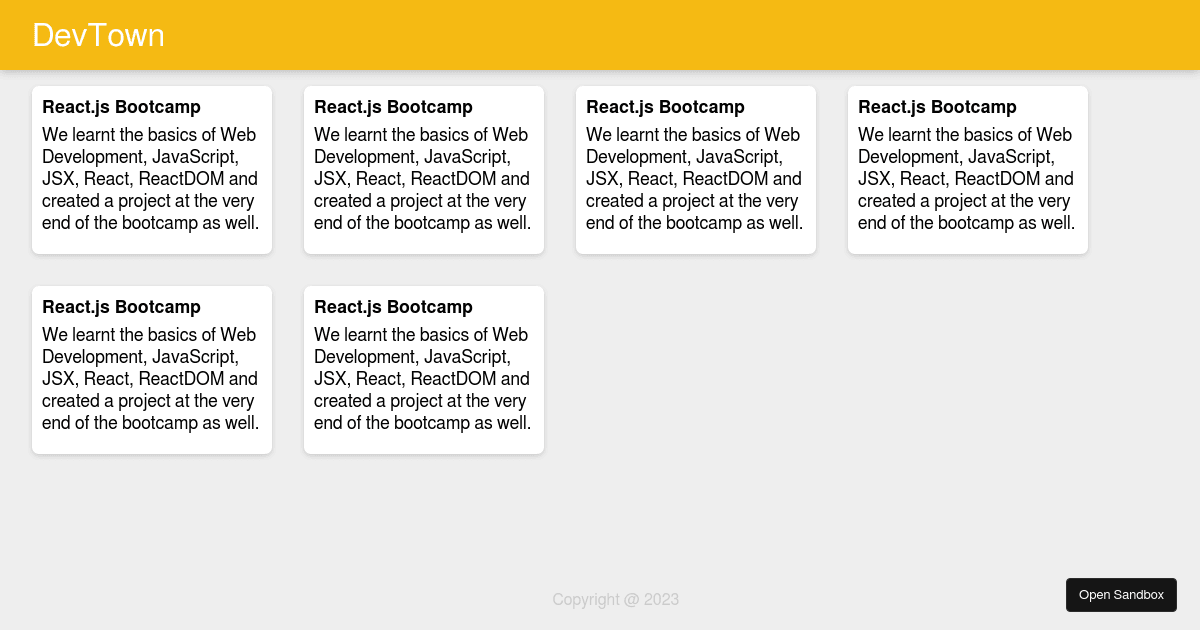This screenshot has width=1200, height=630.
Task: Select the first React.js Bootcamp card
Action: (x=152, y=169)
